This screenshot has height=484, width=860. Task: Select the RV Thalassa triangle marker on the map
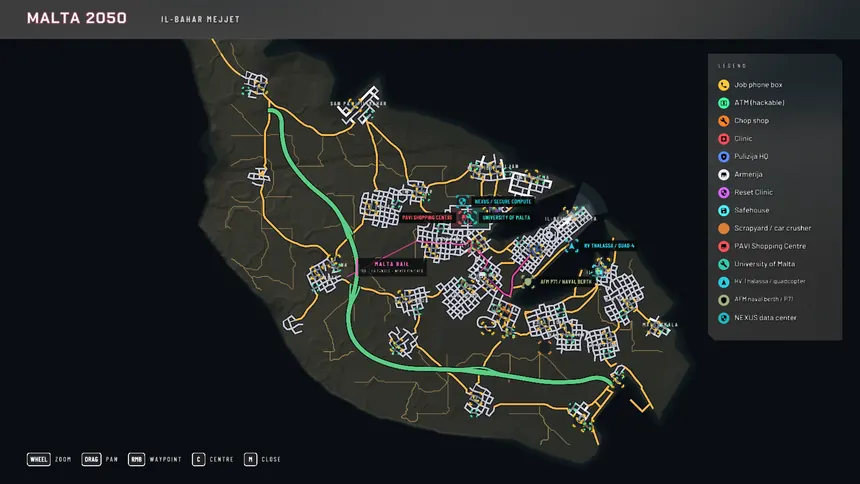(572, 246)
